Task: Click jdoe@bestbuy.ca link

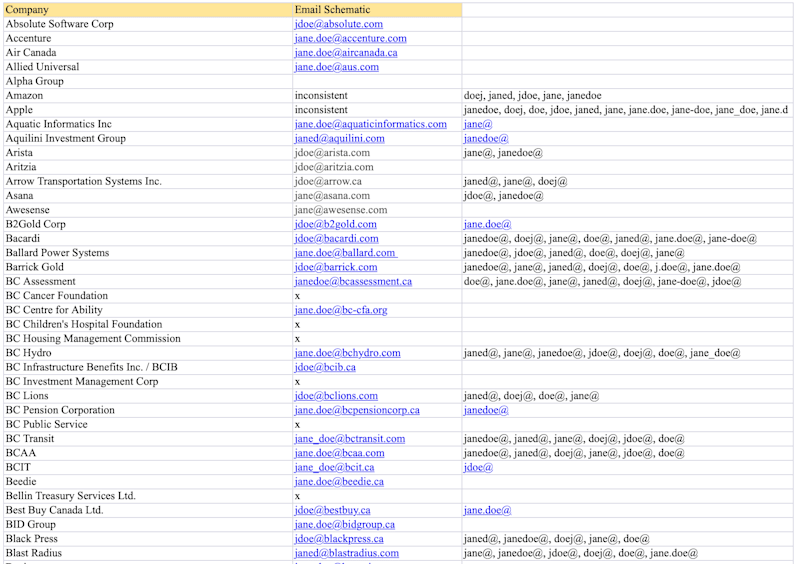Action: tap(332, 510)
